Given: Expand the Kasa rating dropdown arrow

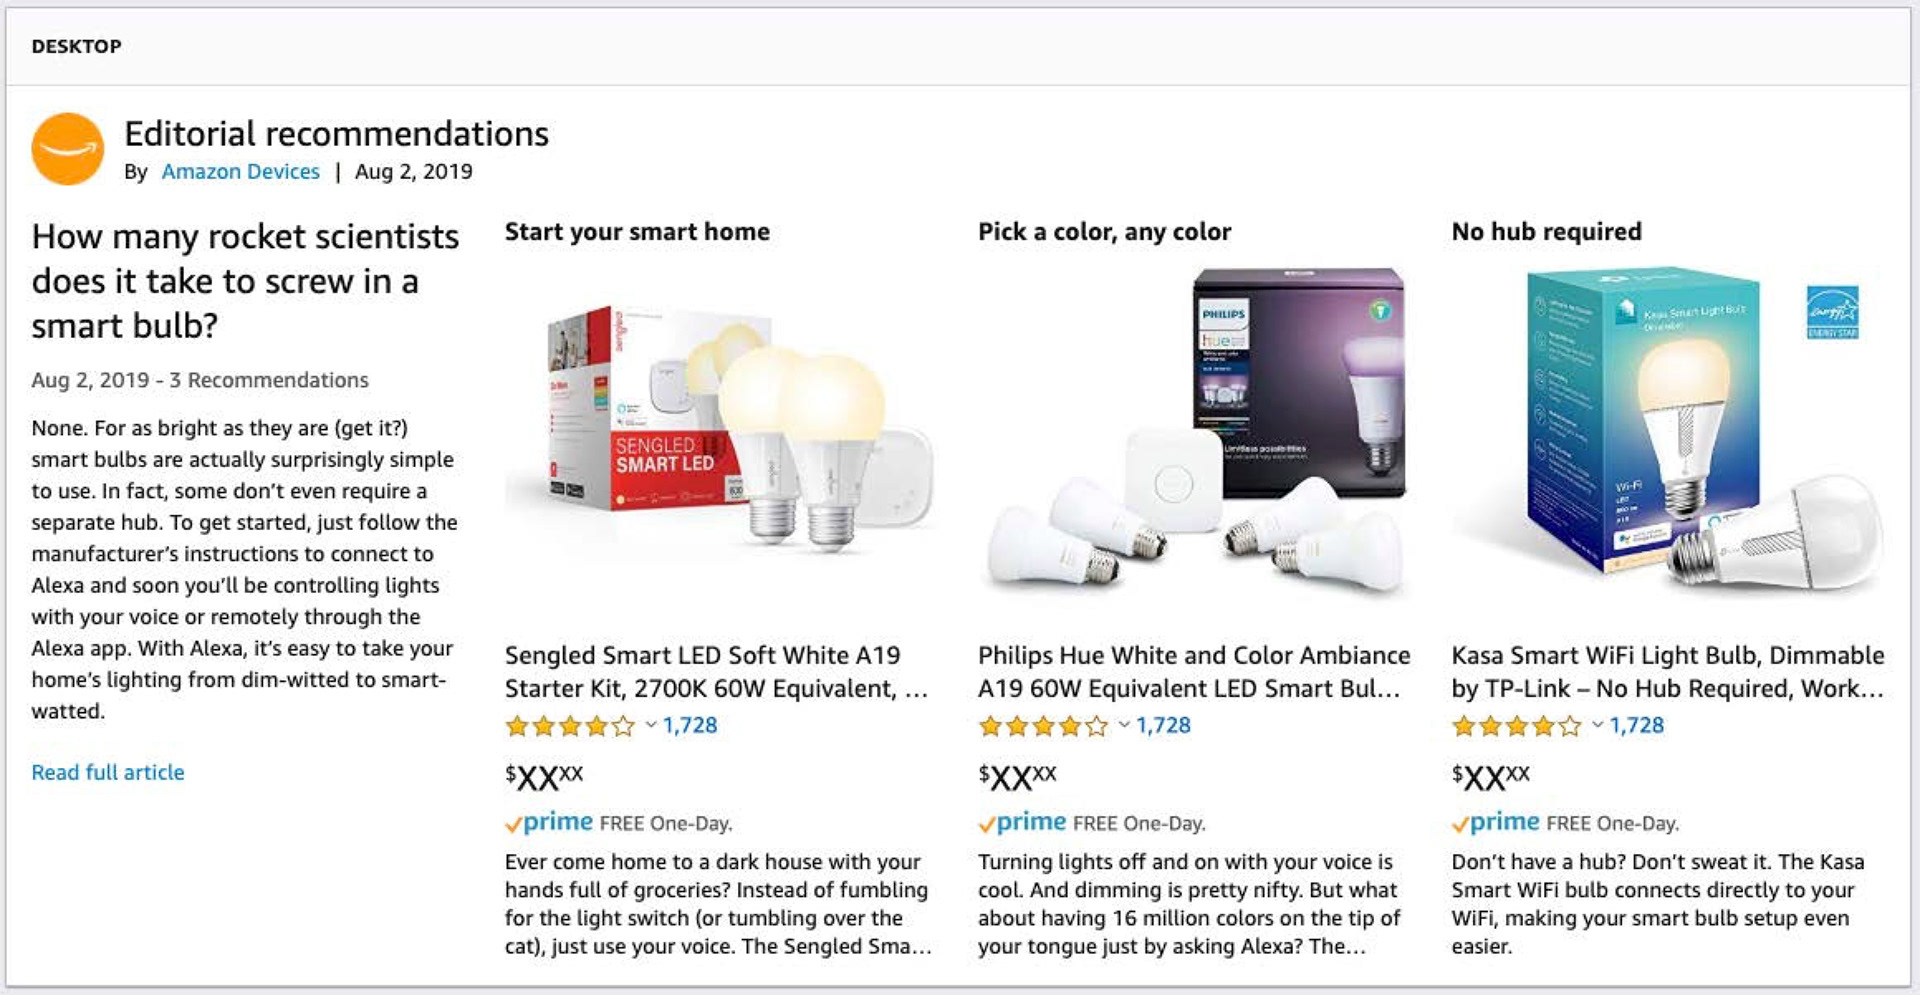Looking at the screenshot, I should pos(1598,725).
